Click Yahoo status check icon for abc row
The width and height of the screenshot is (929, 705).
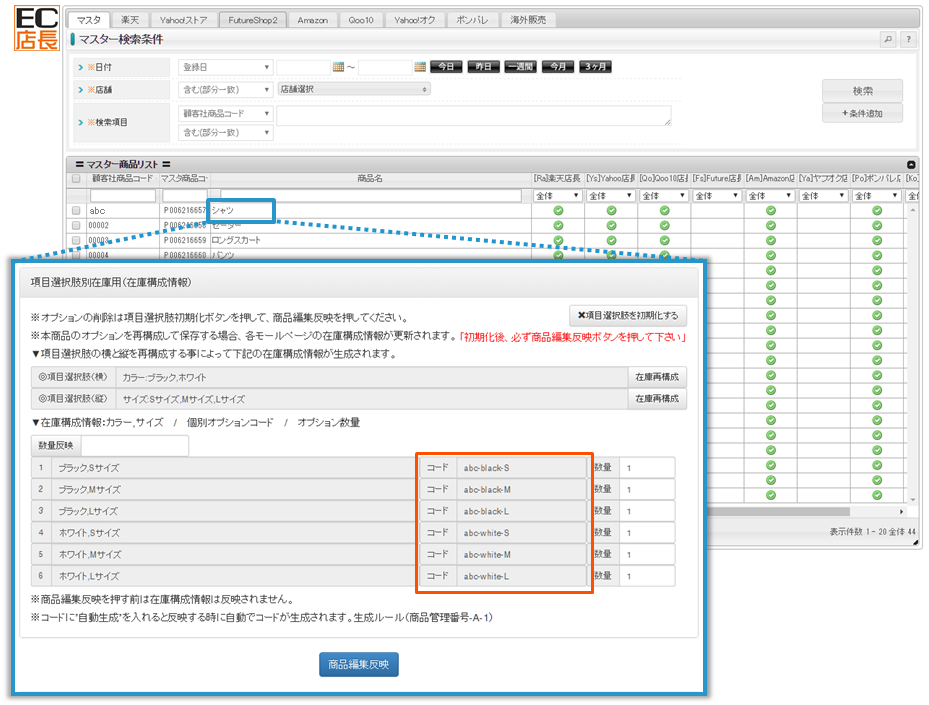[611, 211]
